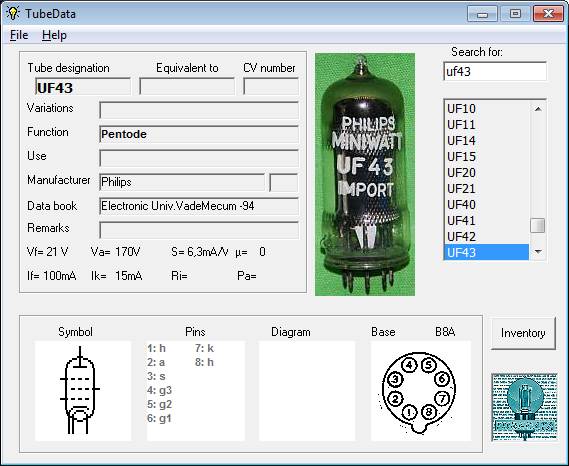Click the Inventory button
Image resolution: width=569 pixels, height=466 pixels.
[x=523, y=333]
